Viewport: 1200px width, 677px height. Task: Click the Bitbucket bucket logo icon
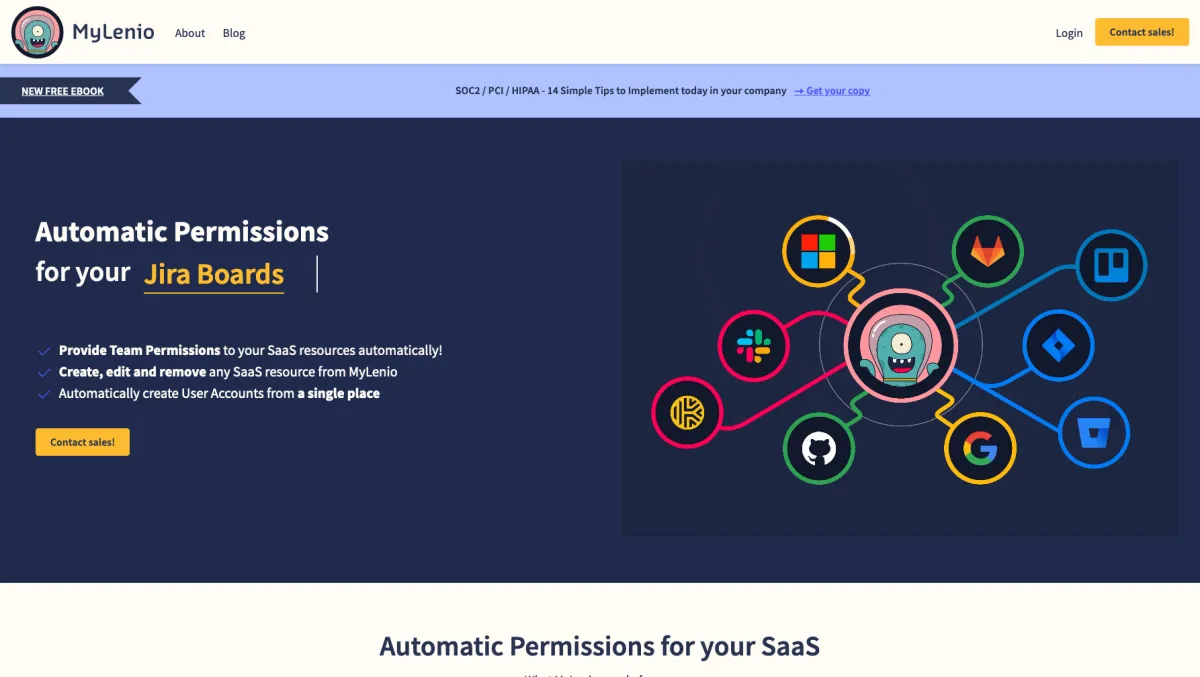[1094, 433]
